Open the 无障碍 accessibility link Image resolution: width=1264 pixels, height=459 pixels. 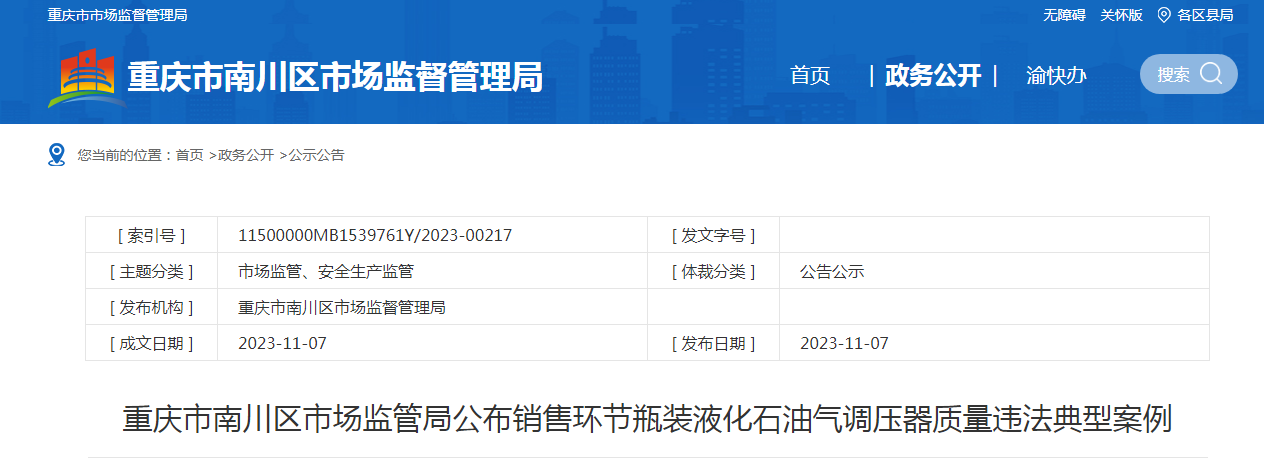(x=1065, y=15)
